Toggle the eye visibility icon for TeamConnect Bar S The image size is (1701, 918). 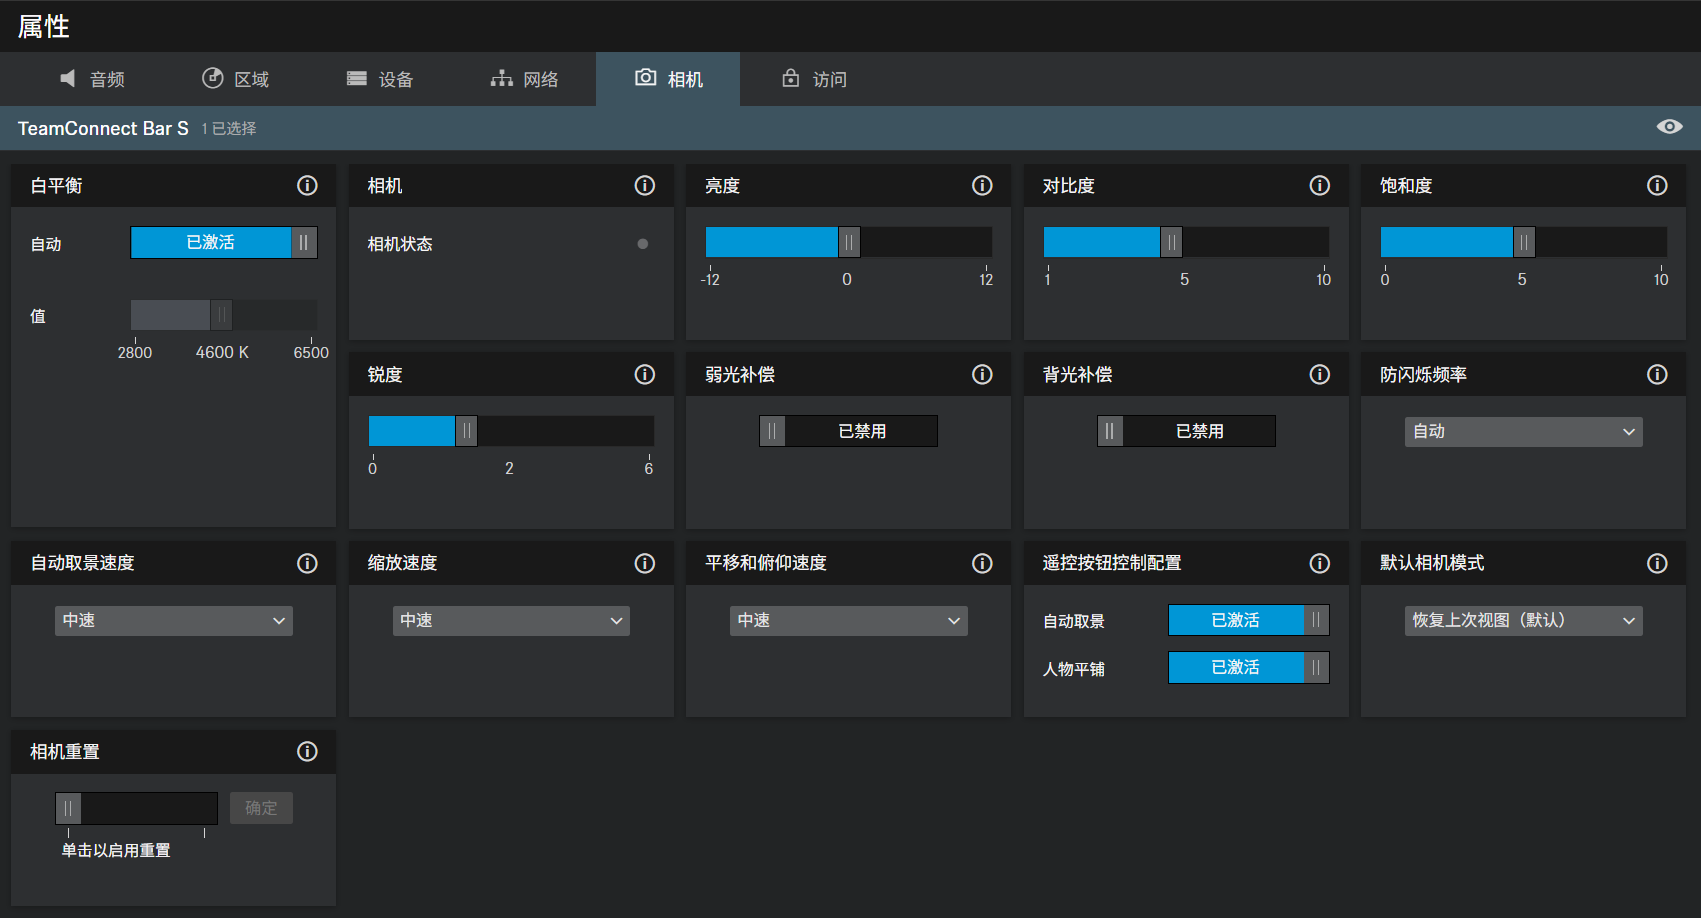coord(1669,127)
